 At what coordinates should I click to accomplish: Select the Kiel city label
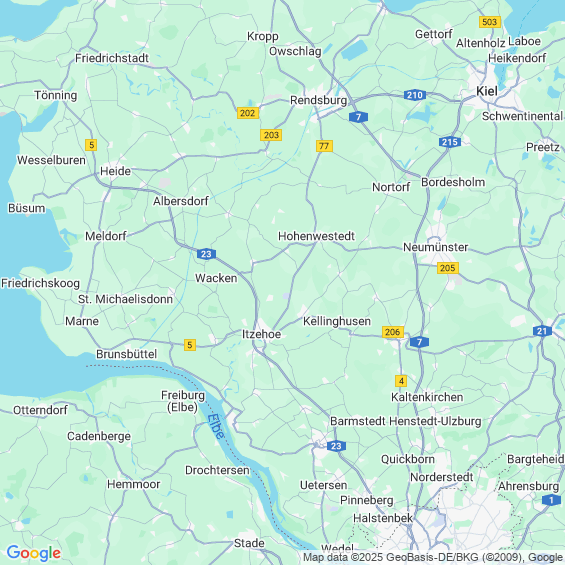pos(487,91)
